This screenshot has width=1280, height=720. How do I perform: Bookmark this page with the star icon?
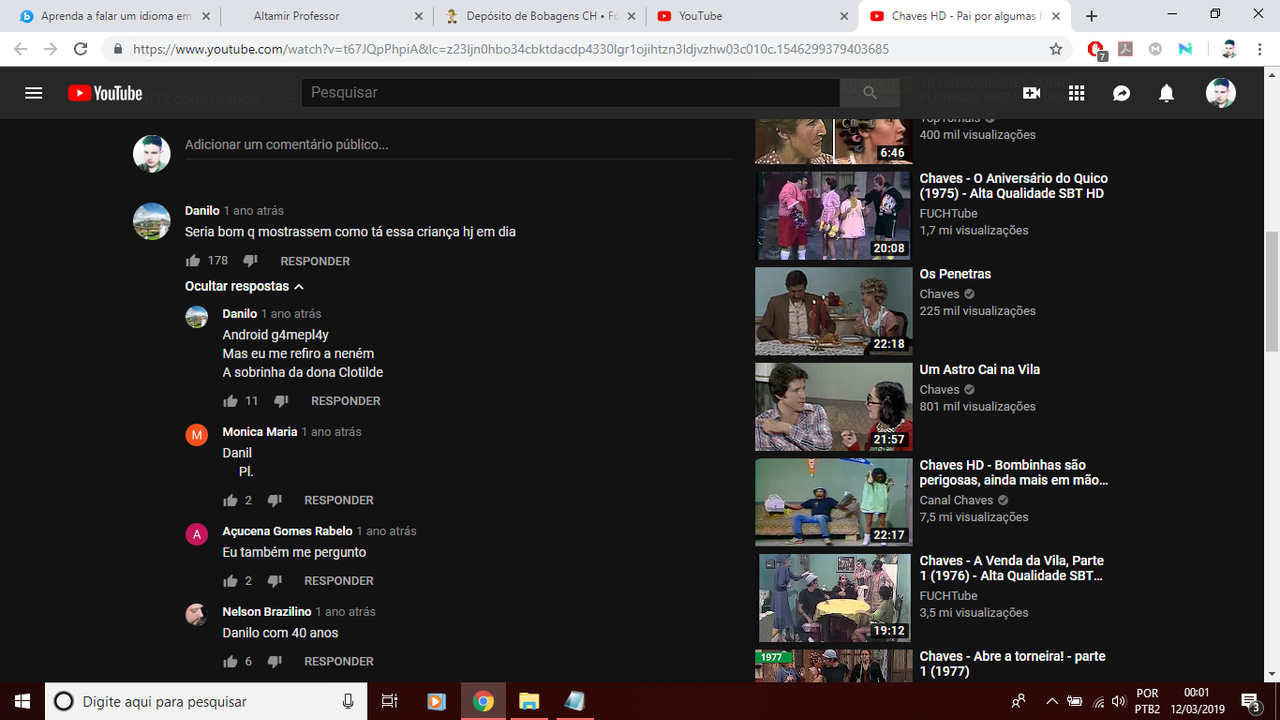point(1056,49)
